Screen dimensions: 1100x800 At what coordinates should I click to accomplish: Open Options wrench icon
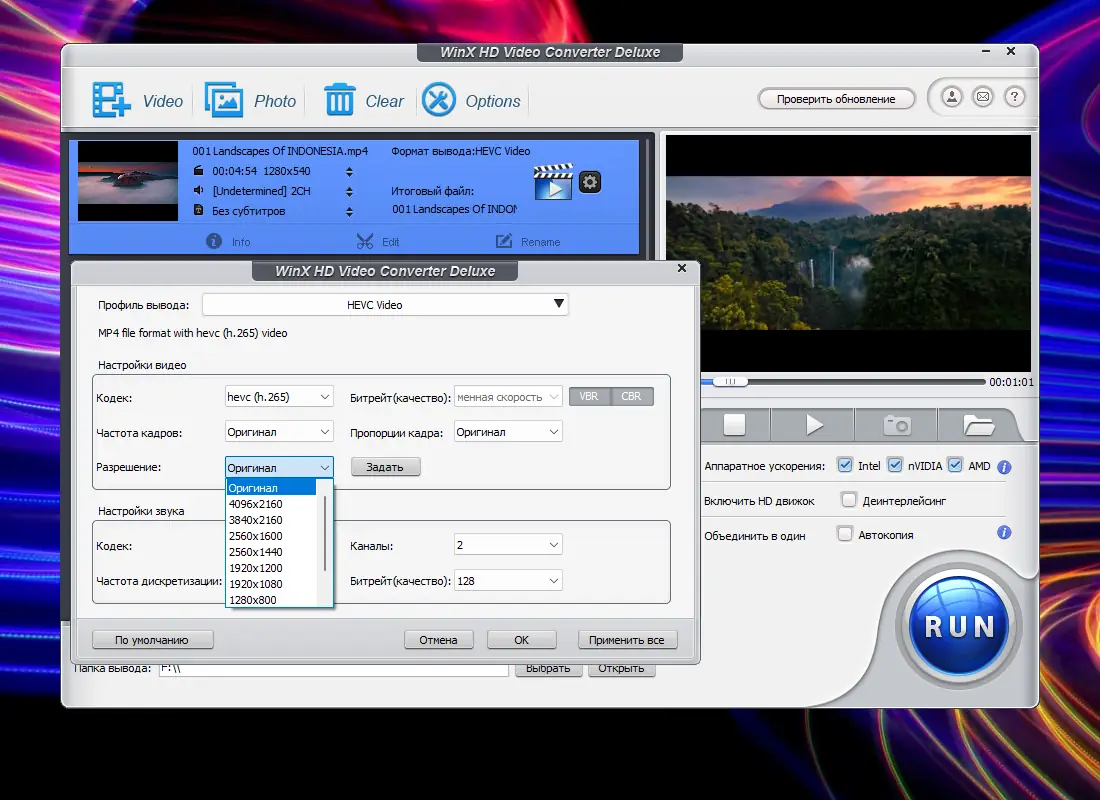coord(439,100)
